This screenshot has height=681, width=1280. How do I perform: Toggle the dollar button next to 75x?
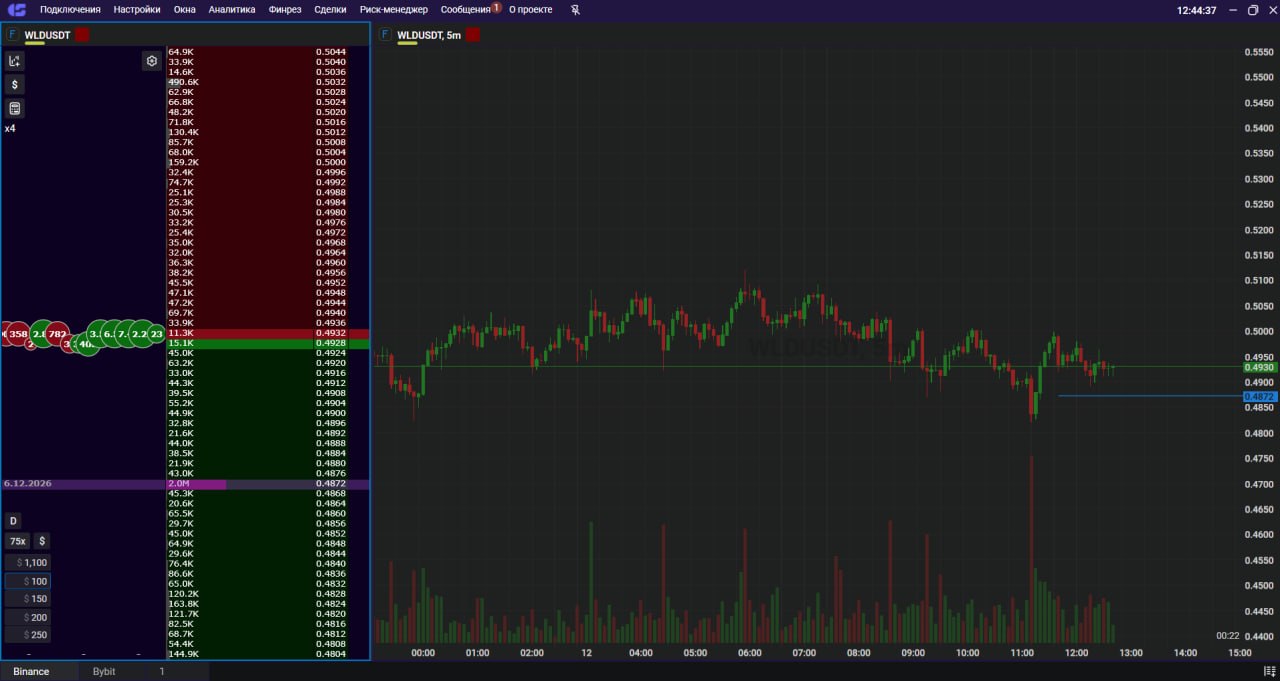[42, 541]
